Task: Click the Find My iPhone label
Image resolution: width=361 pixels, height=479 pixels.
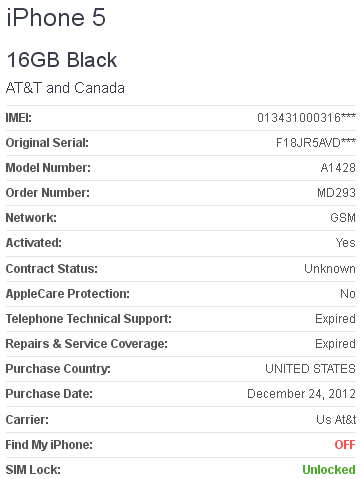Action: pos(49,445)
